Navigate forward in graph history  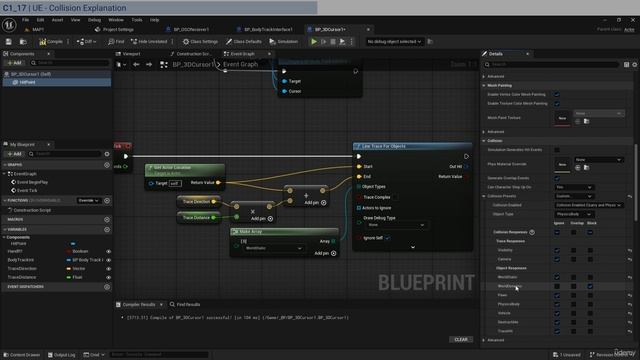(149, 64)
